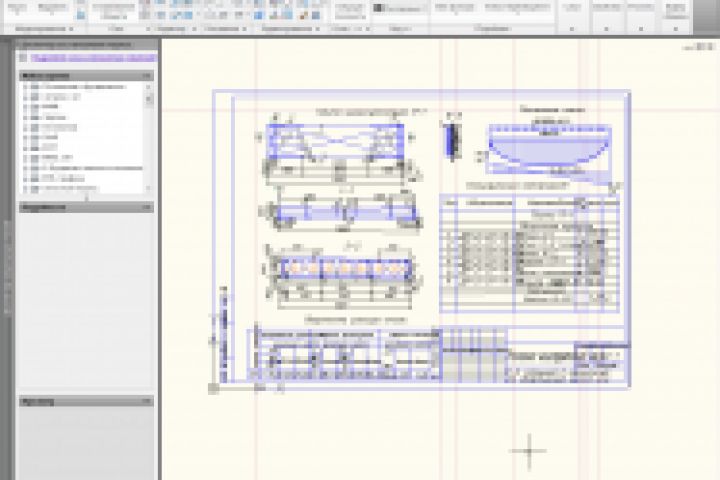720x480 pixels.
Task: Select the highlighted purple entry in side palette
Action: [x=94, y=58]
